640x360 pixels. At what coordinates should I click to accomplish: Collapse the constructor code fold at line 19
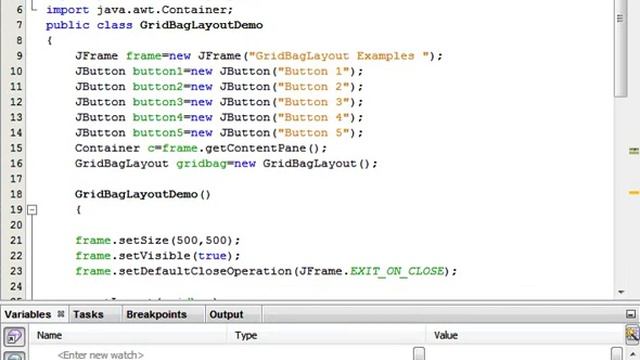coord(32,210)
